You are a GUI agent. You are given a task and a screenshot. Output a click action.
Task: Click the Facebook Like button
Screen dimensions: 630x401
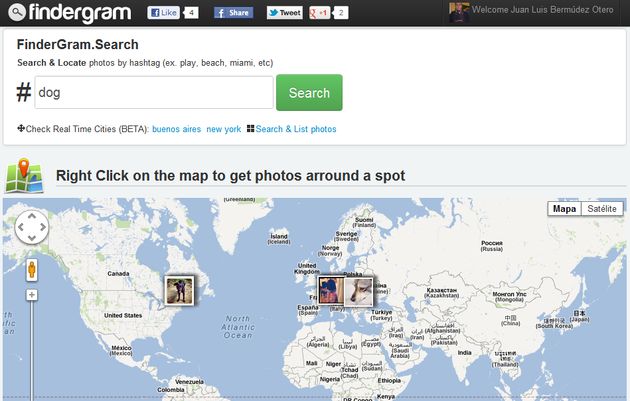(x=163, y=12)
